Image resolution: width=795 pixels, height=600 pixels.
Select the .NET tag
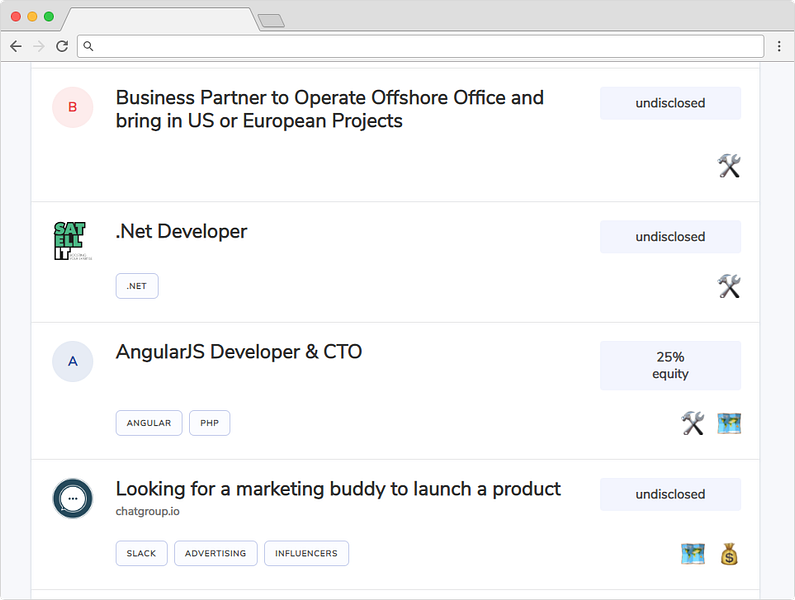coord(137,286)
